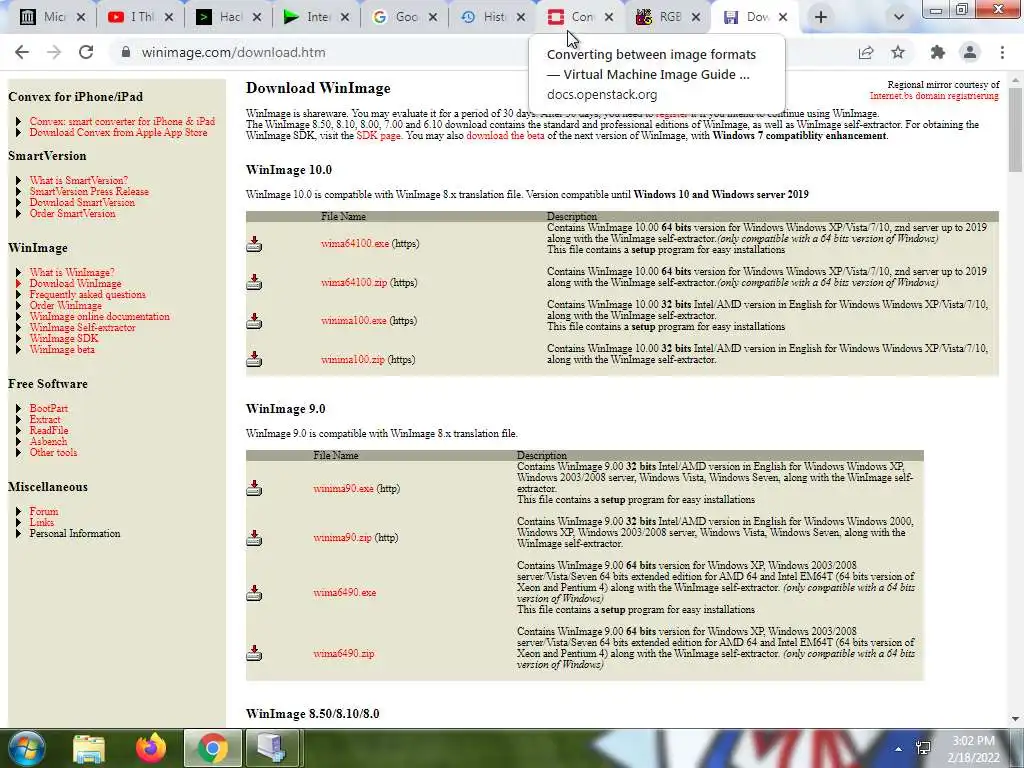Image resolution: width=1024 pixels, height=768 pixels.
Task: Click the download the beta link
Action: 505,136
